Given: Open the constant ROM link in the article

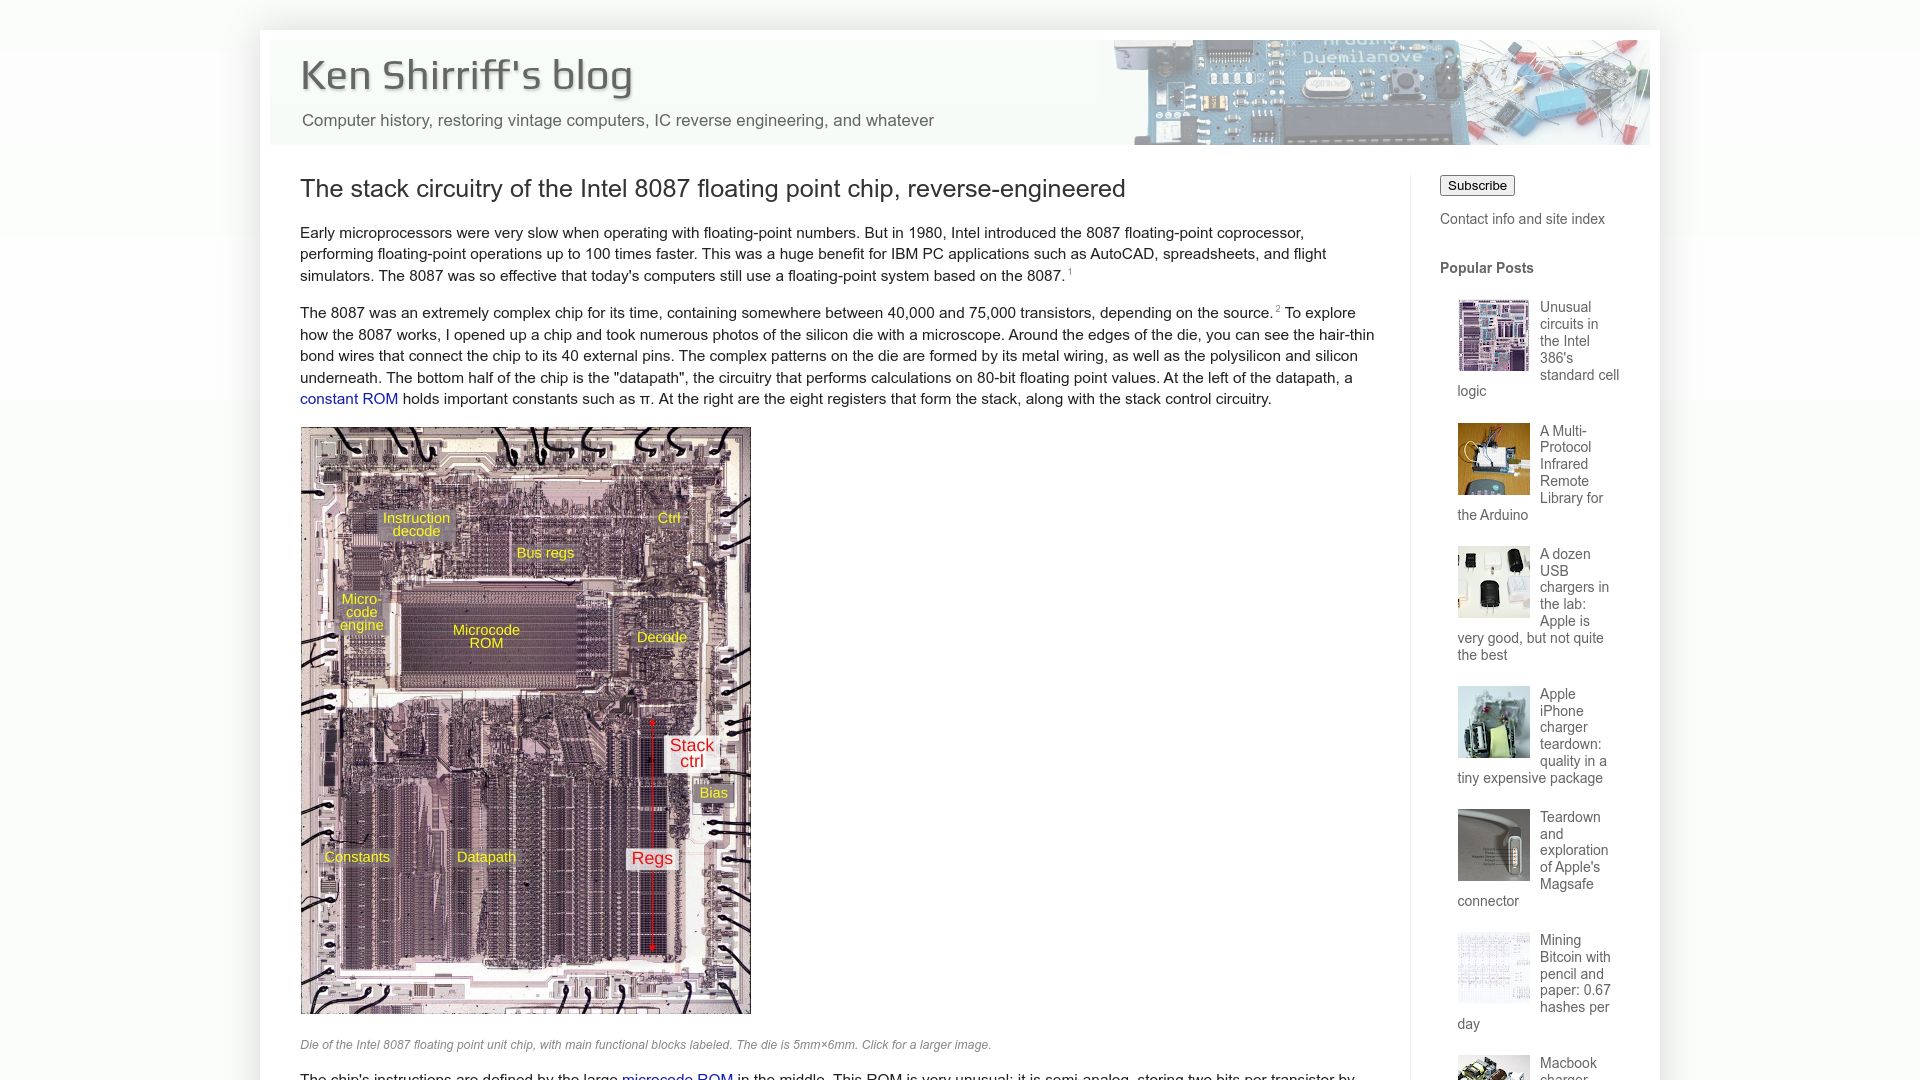Looking at the screenshot, I should [x=349, y=399].
